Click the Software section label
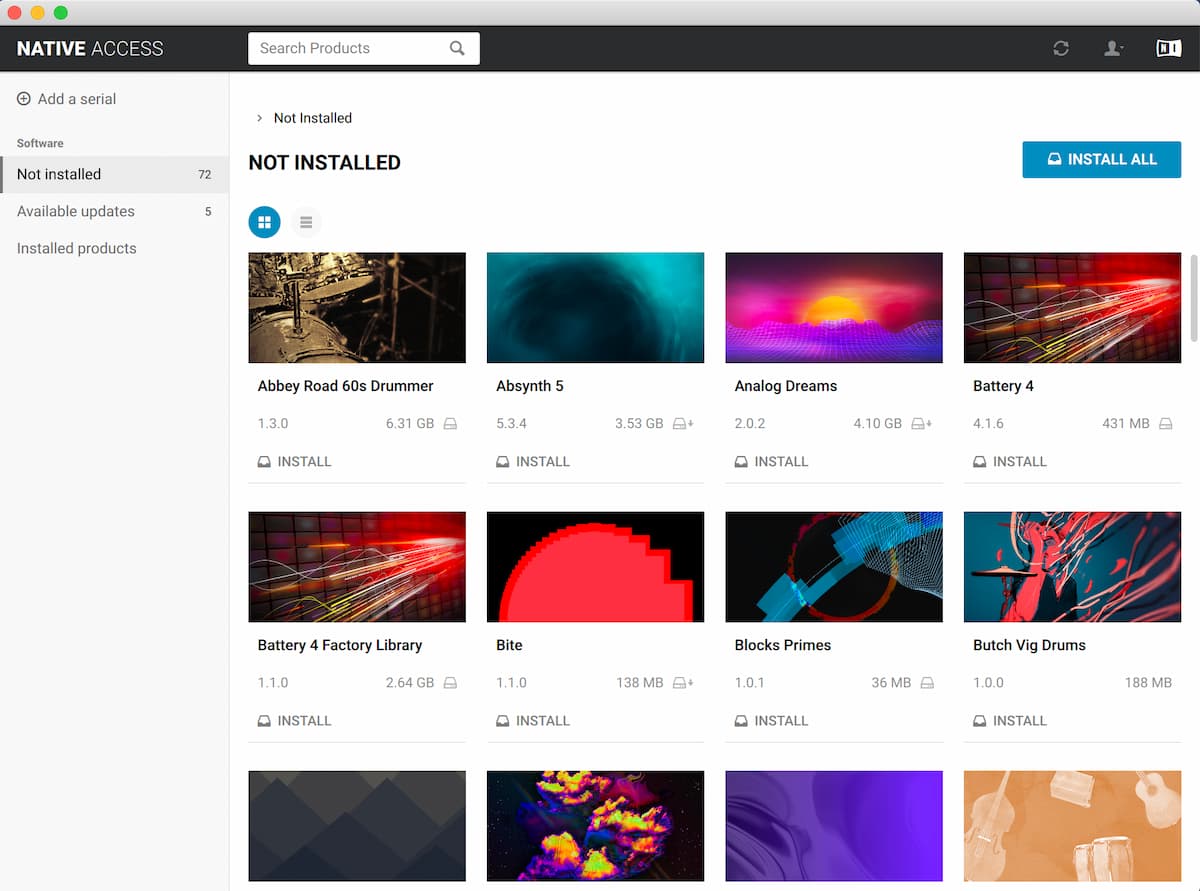 40,143
